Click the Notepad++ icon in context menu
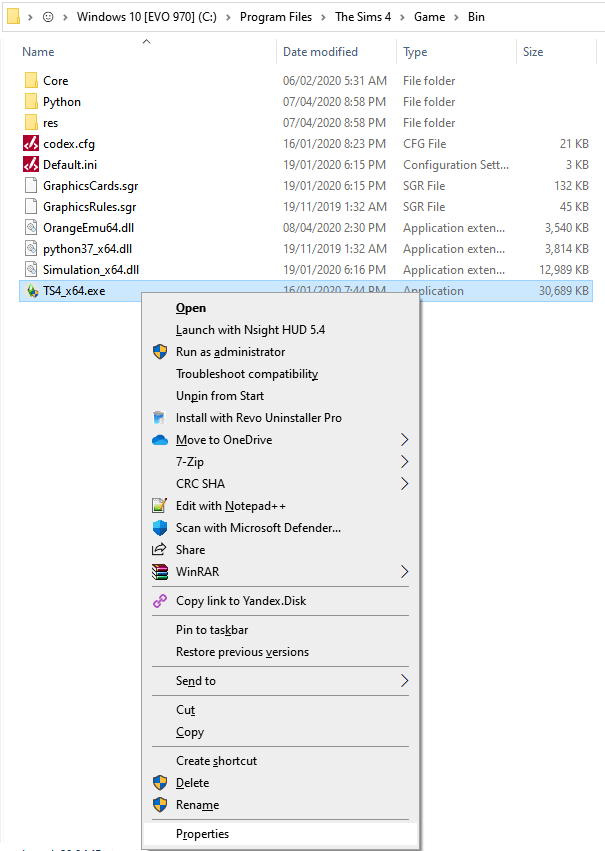This screenshot has height=851, width=605. tap(159, 506)
